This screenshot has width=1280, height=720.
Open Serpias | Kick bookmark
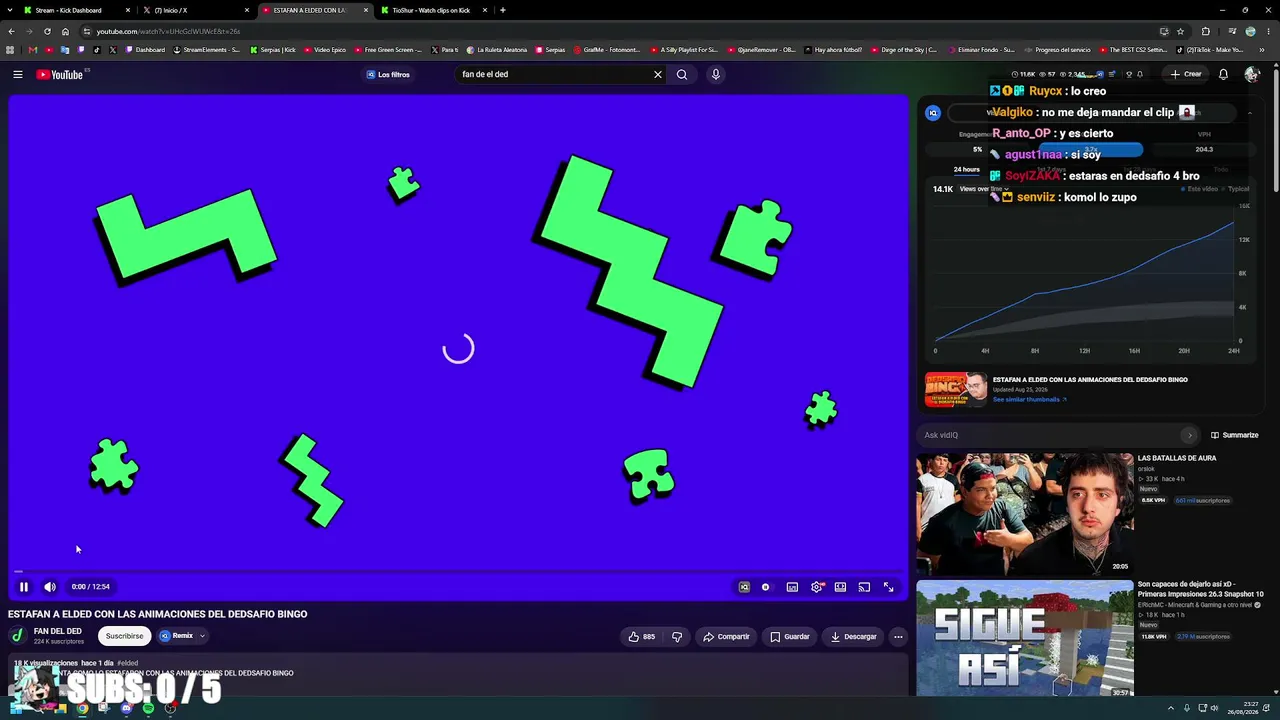(x=274, y=50)
